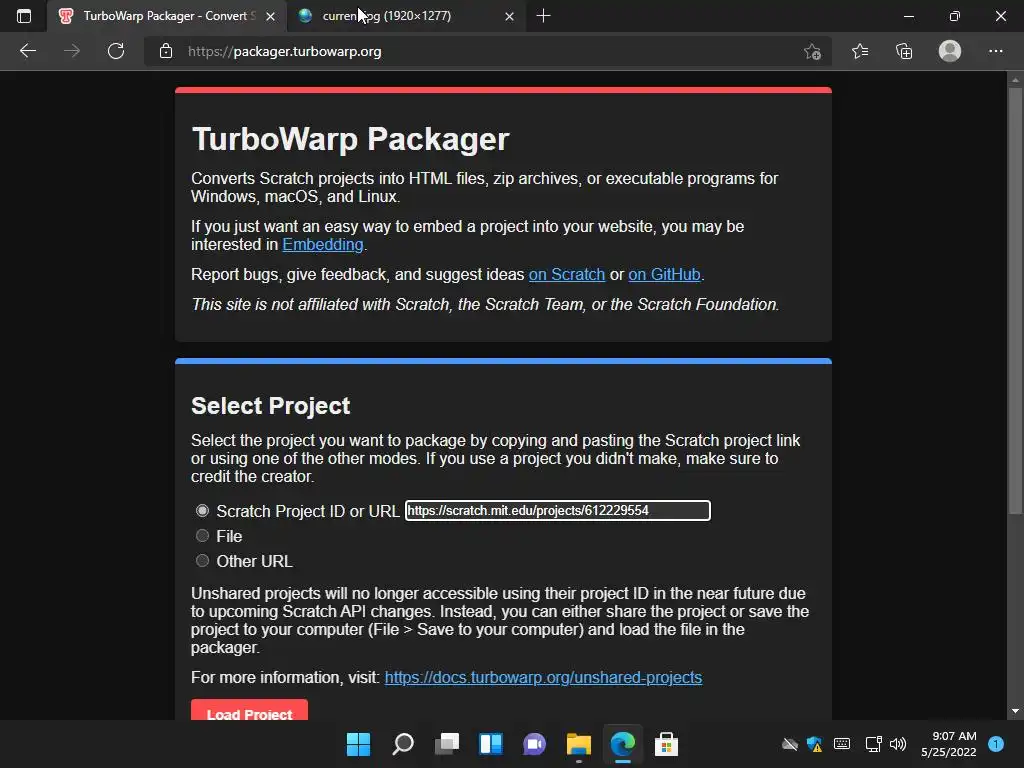This screenshot has height=768, width=1024.
Task: Click the touch keyboard tray icon
Action: 842,744
